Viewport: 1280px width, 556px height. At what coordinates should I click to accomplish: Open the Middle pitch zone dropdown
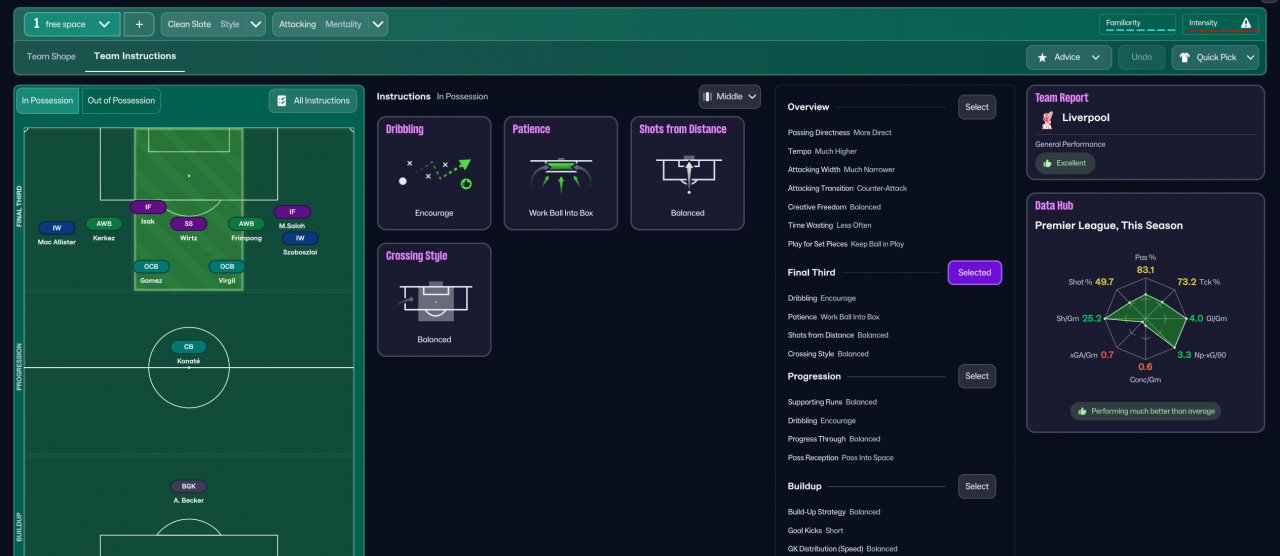729,96
